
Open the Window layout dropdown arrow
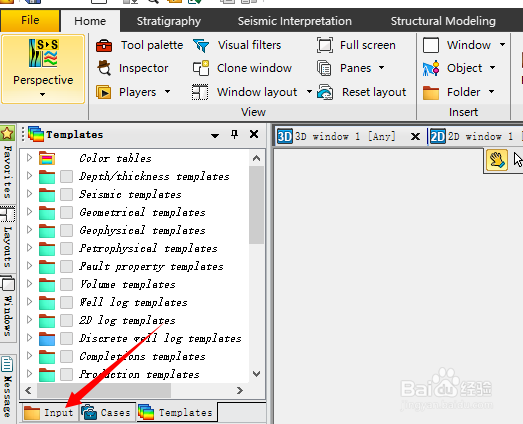pos(309,91)
